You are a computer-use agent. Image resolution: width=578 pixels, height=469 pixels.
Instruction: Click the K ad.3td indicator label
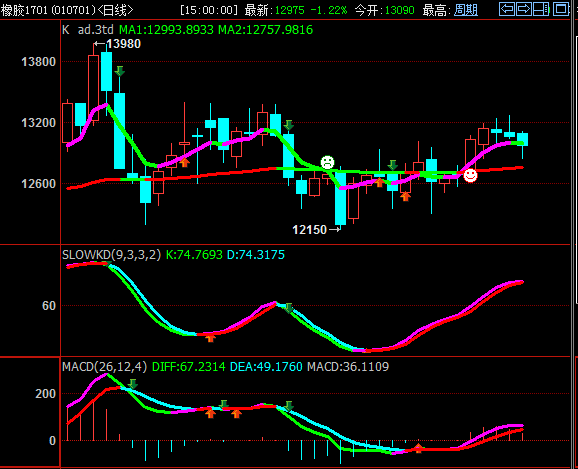coord(88,30)
